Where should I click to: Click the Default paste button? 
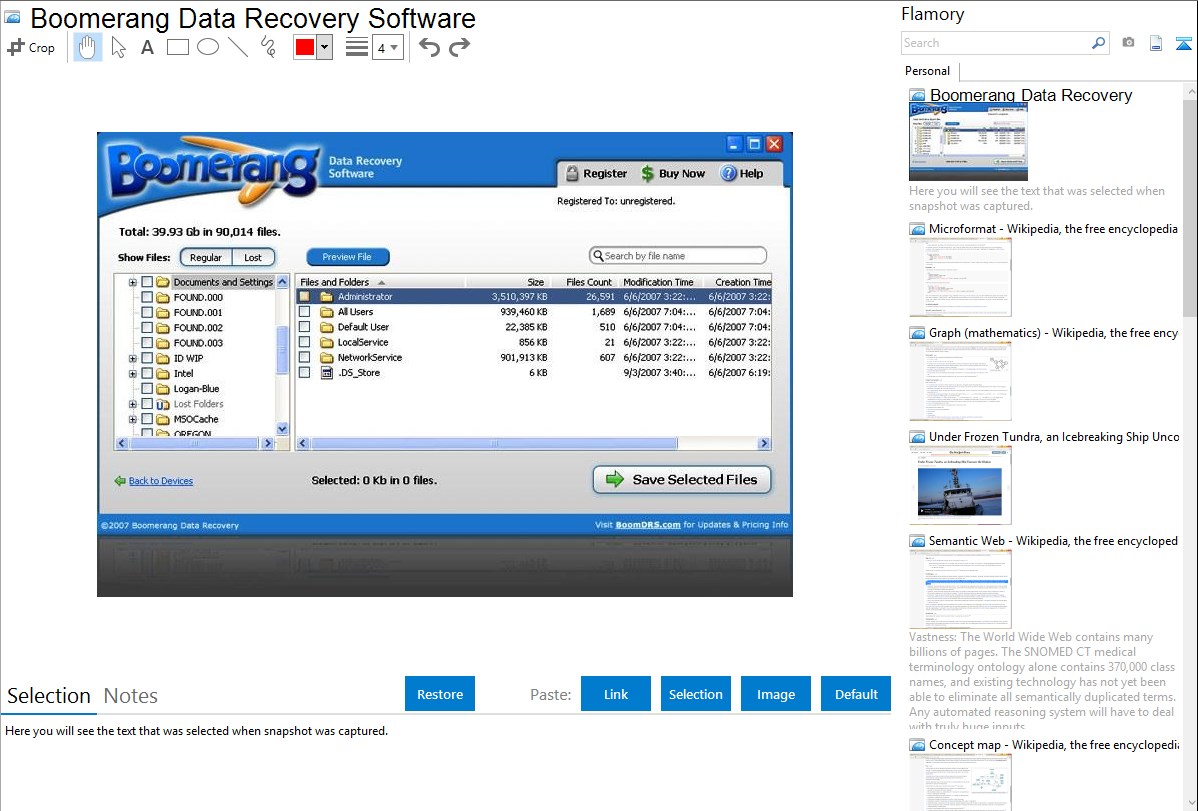pos(856,694)
